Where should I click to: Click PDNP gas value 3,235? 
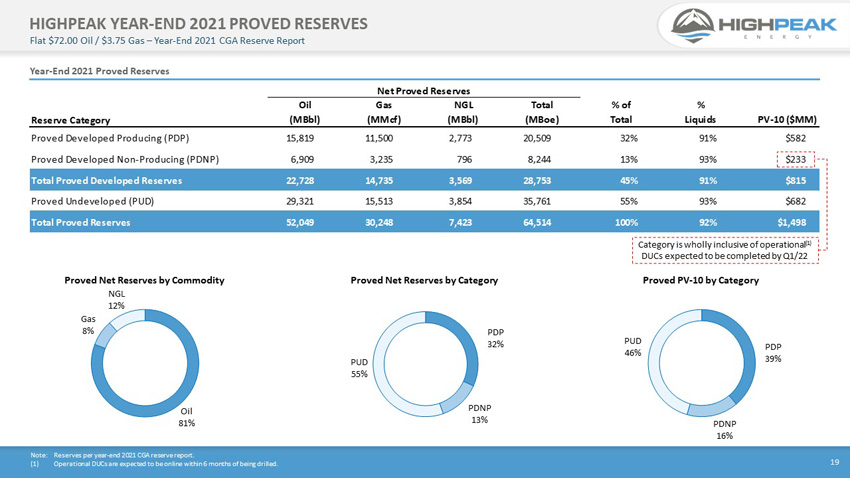click(x=381, y=159)
